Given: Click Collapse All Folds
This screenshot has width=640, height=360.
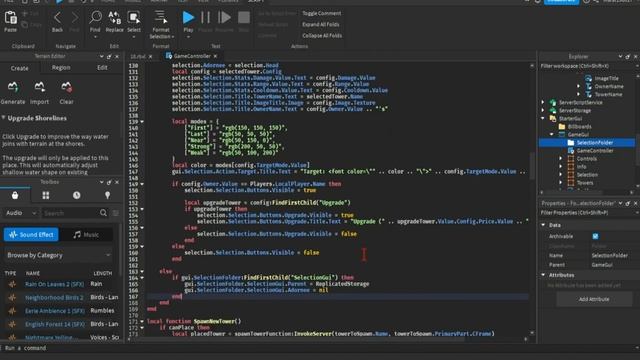Looking at the screenshot, I should [x=322, y=36].
